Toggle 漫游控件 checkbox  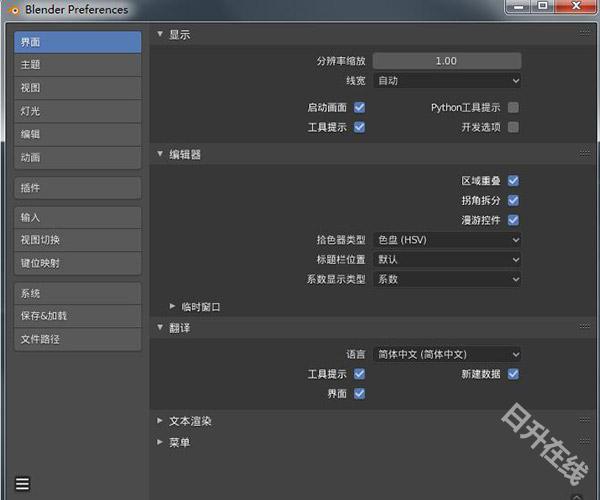[x=513, y=220]
